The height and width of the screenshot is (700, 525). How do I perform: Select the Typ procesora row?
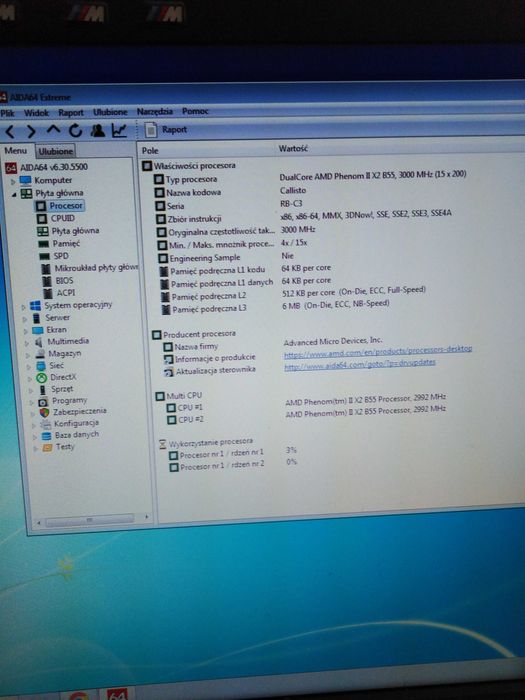(310, 177)
